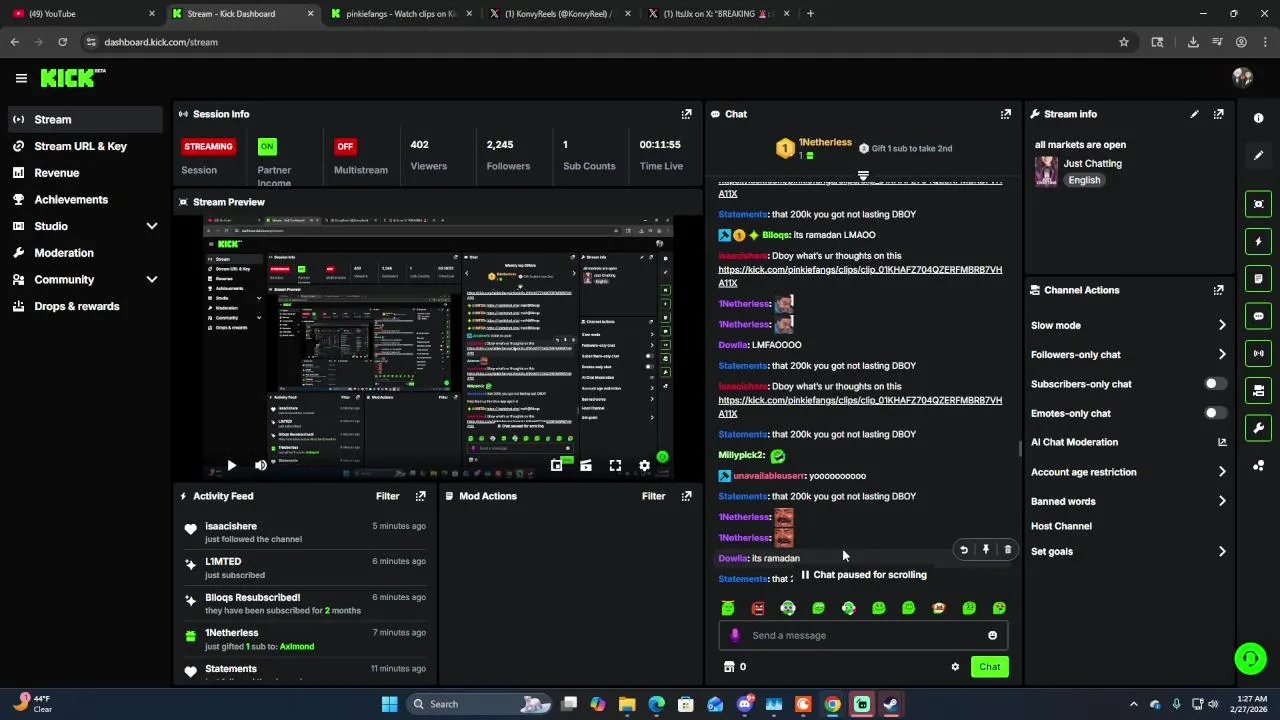Edit stream info with the pencil icon in Stream info header
The width and height of the screenshot is (1280, 720).
pos(1194,114)
